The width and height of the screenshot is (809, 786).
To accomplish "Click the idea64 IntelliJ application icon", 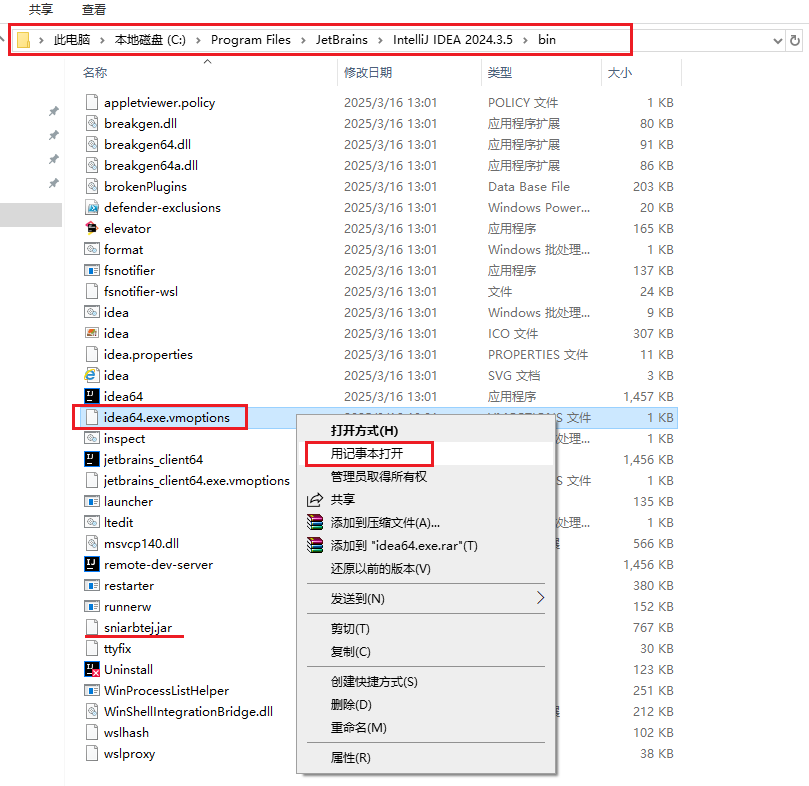I will click(x=92, y=396).
